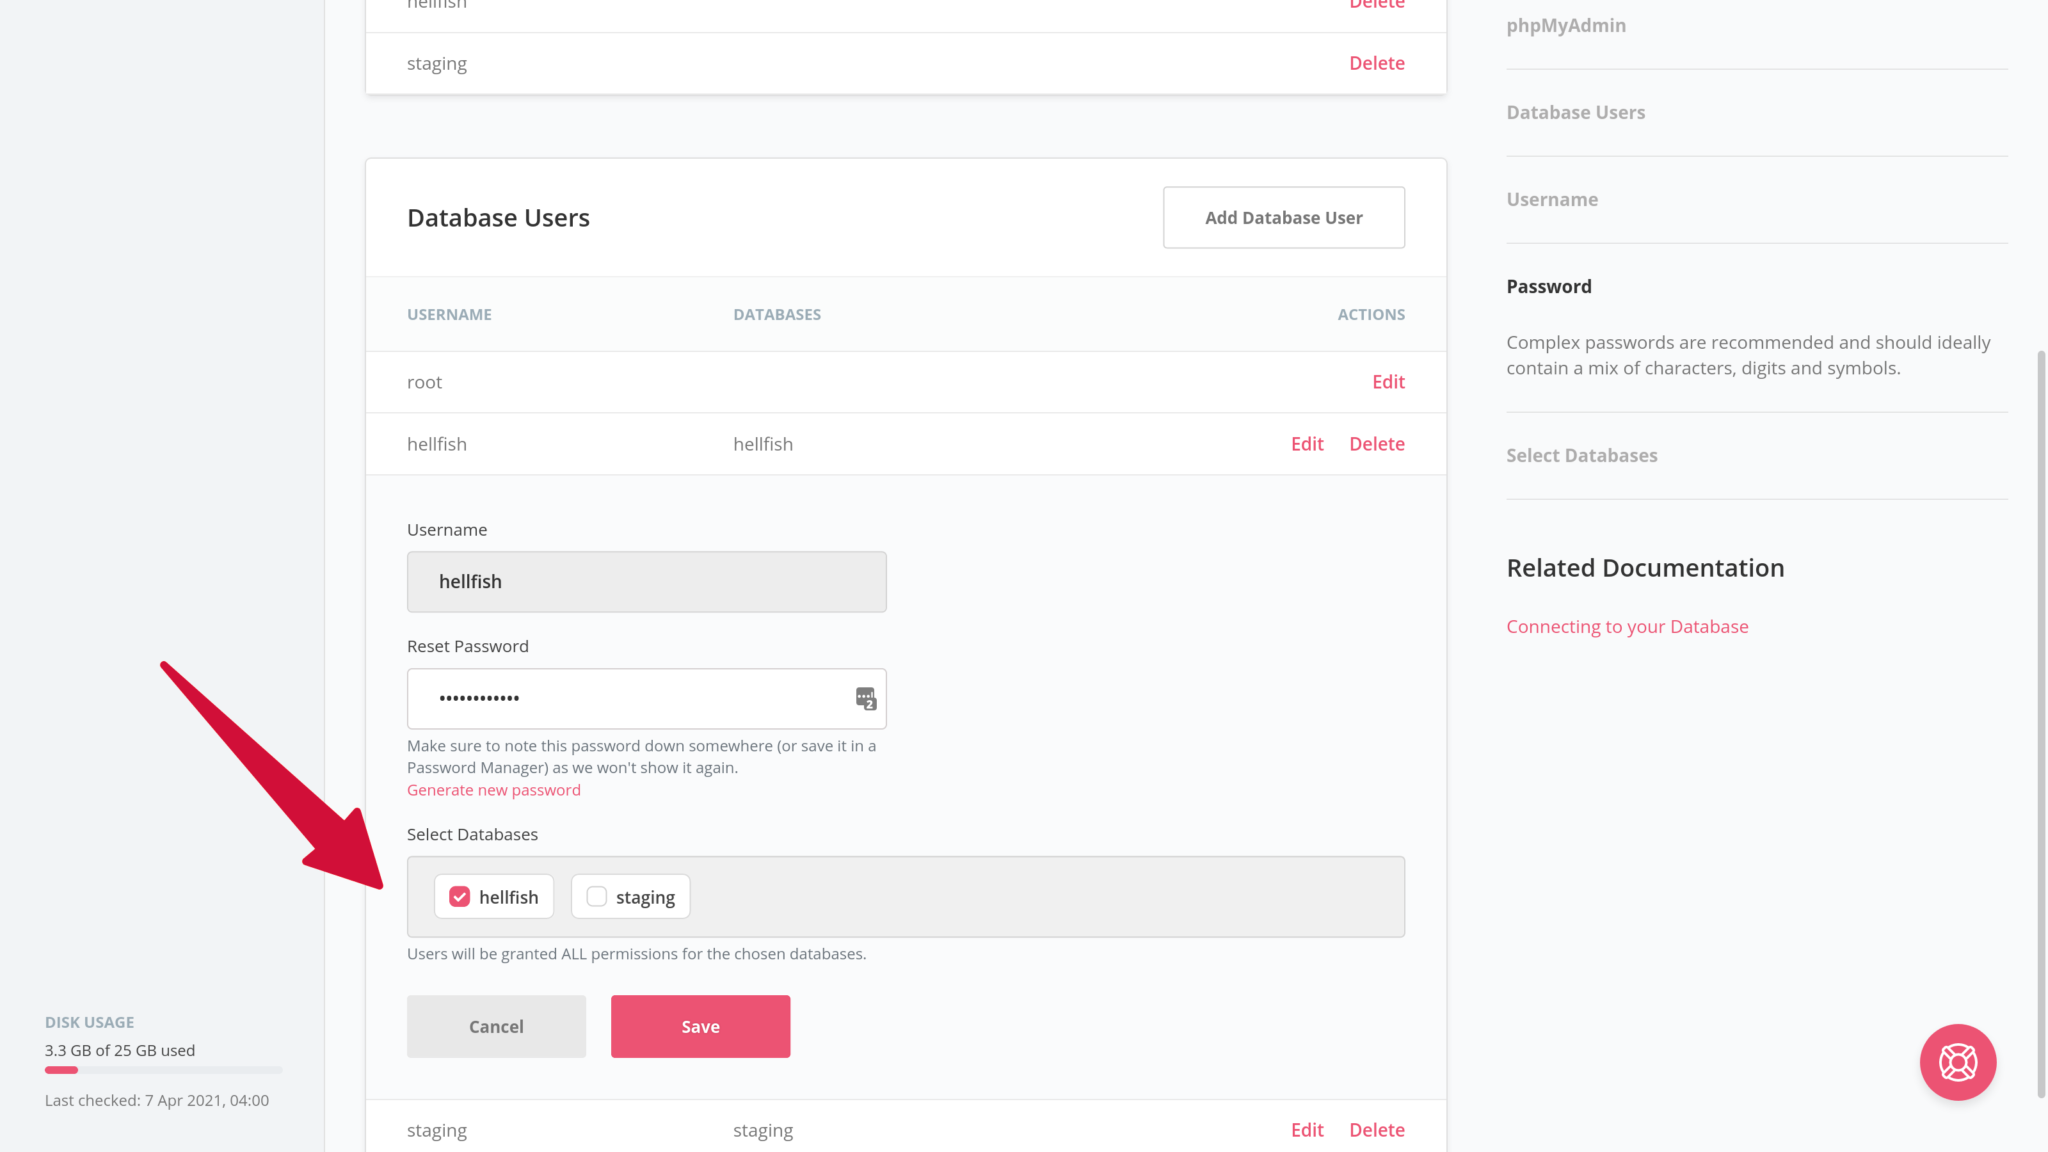Click the Add Database User button

point(1283,217)
